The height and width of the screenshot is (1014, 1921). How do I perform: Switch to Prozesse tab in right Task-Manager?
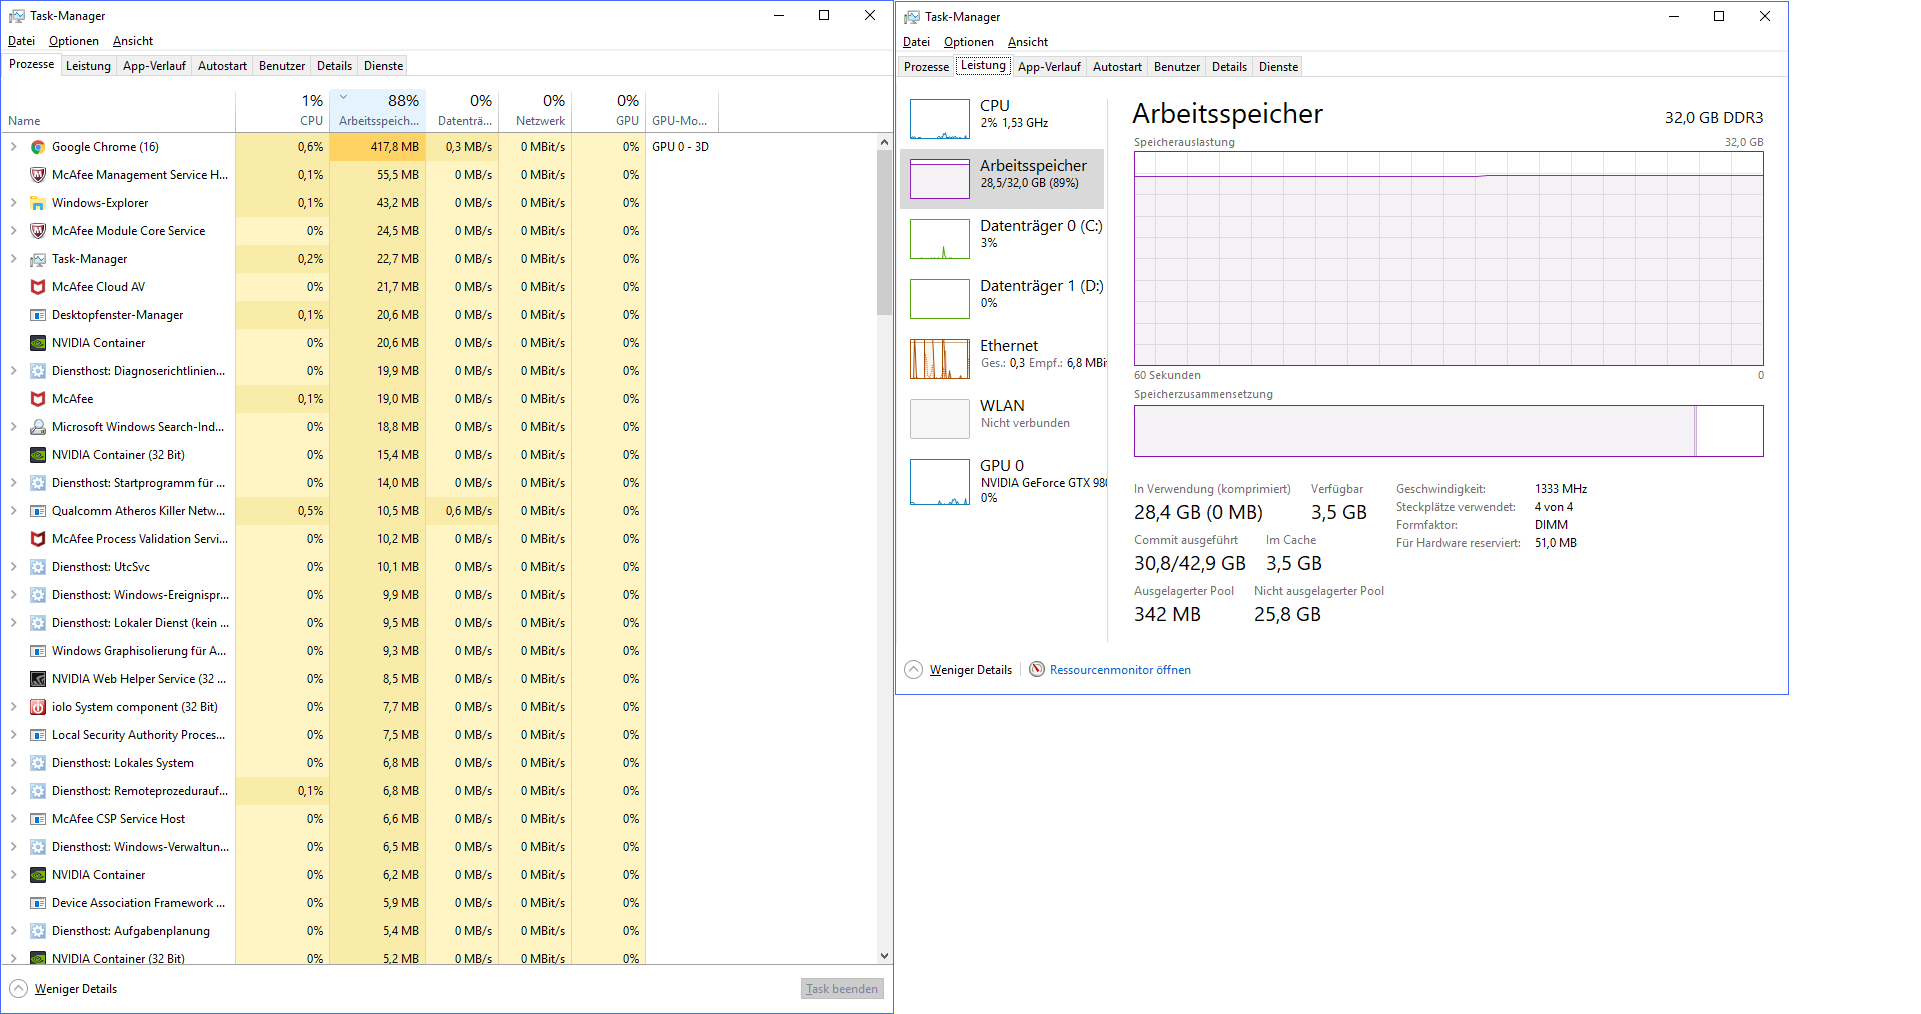[926, 67]
